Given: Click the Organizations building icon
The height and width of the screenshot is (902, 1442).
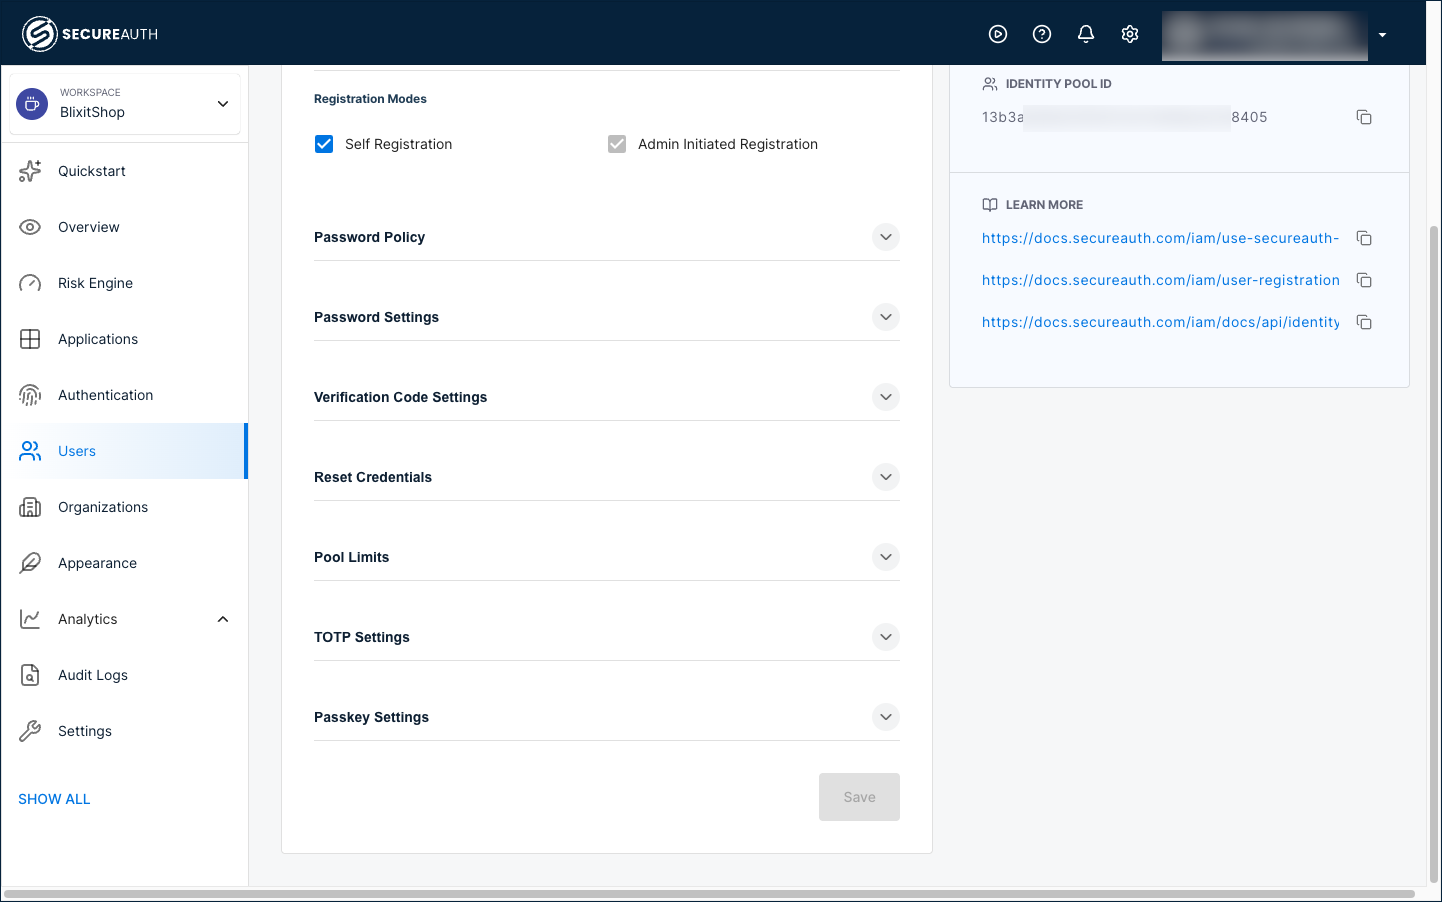Looking at the screenshot, I should (30, 507).
